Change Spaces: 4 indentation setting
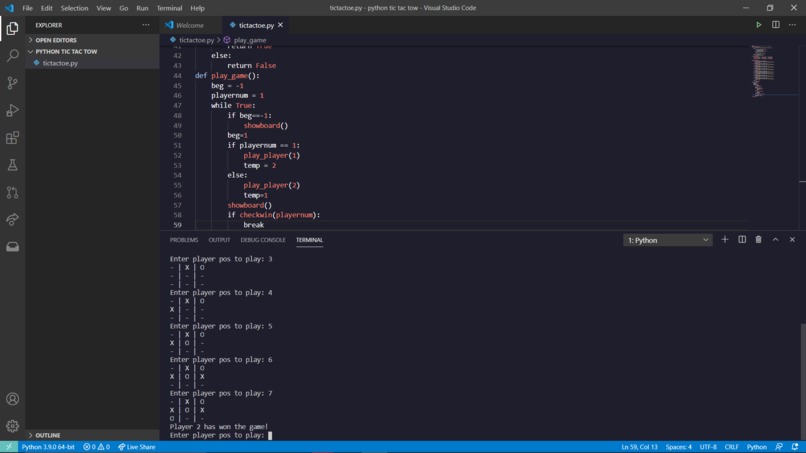The height and width of the screenshot is (453, 806). pos(679,447)
